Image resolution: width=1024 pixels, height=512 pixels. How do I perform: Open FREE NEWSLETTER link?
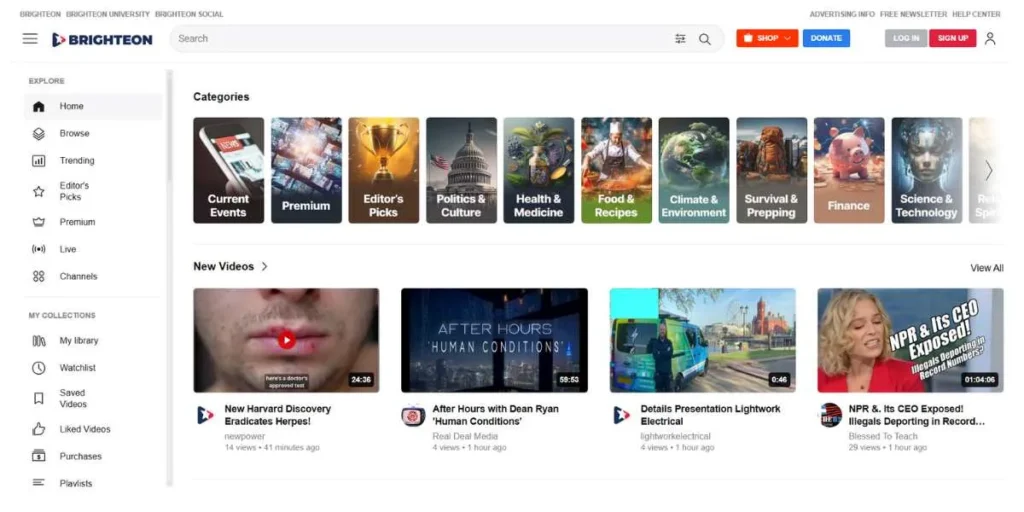pyautogui.click(x=913, y=14)
